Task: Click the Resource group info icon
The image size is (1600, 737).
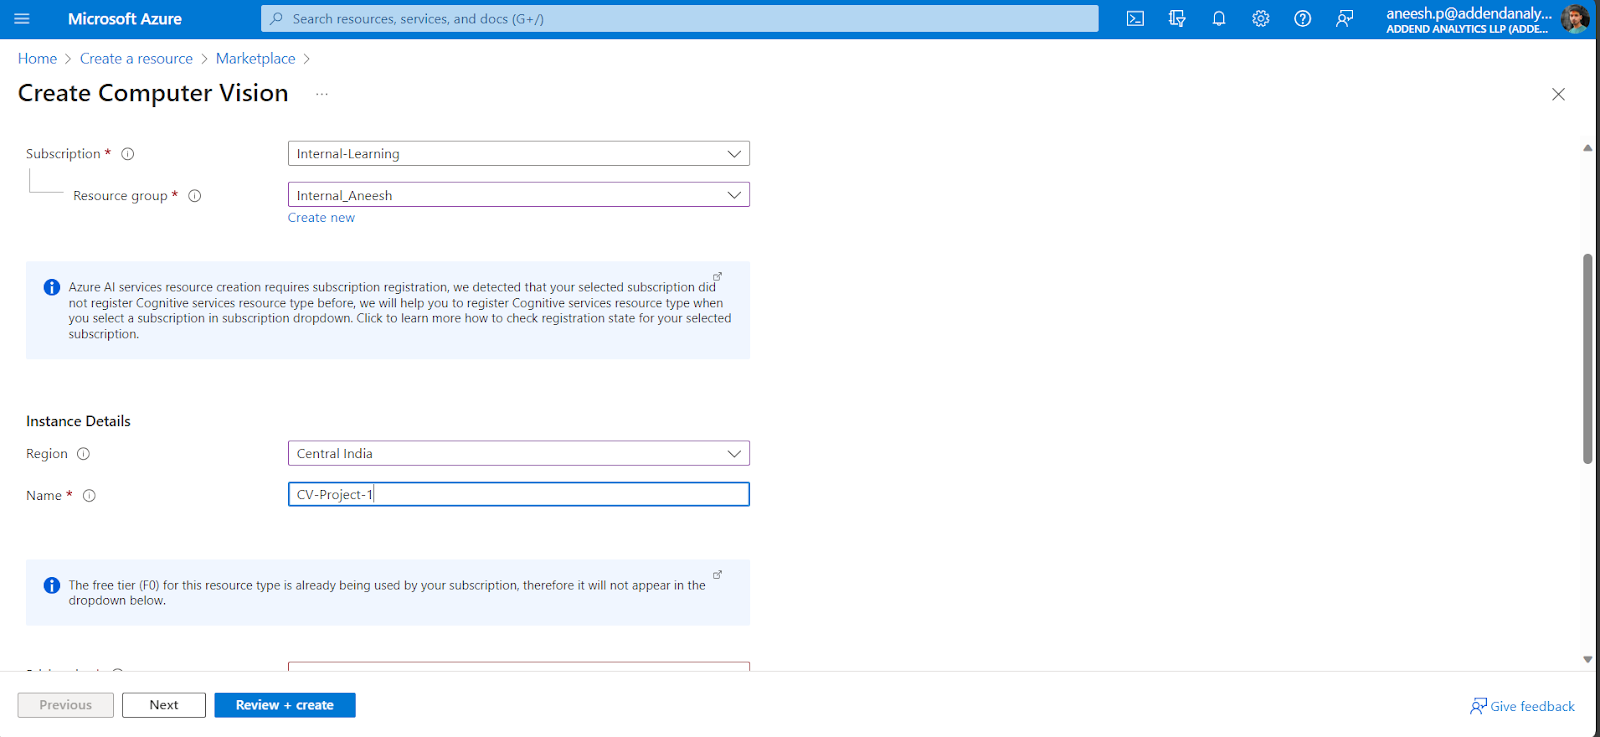Action: (x=195, y=196)
